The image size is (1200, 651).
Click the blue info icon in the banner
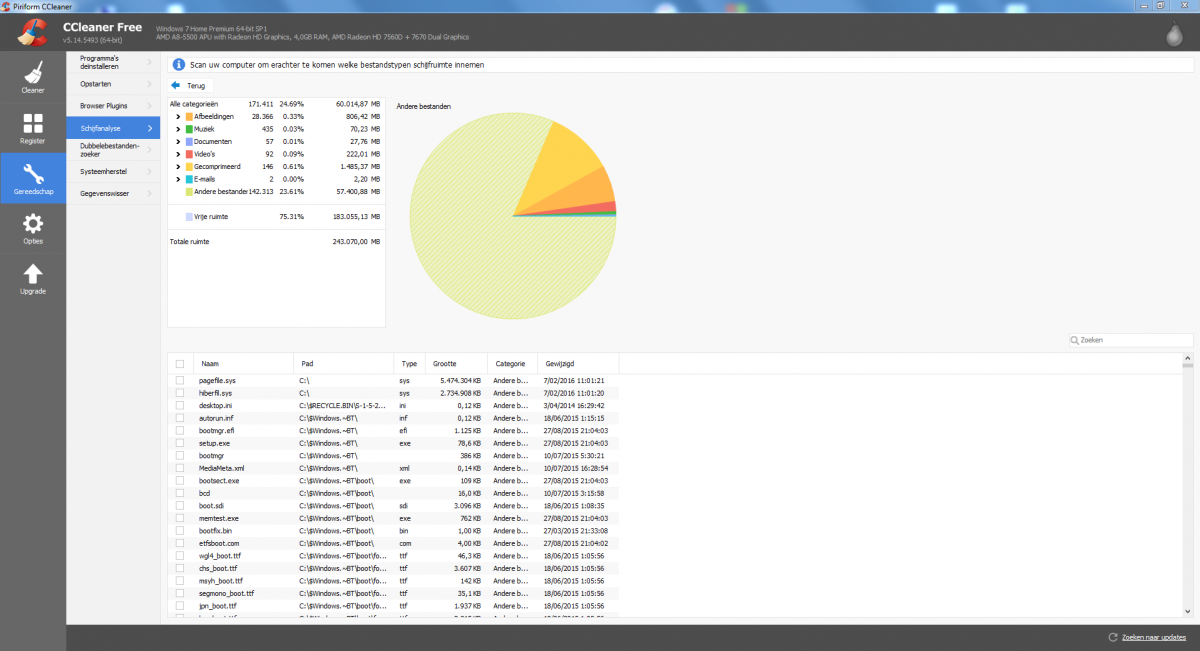click(178, 65)
